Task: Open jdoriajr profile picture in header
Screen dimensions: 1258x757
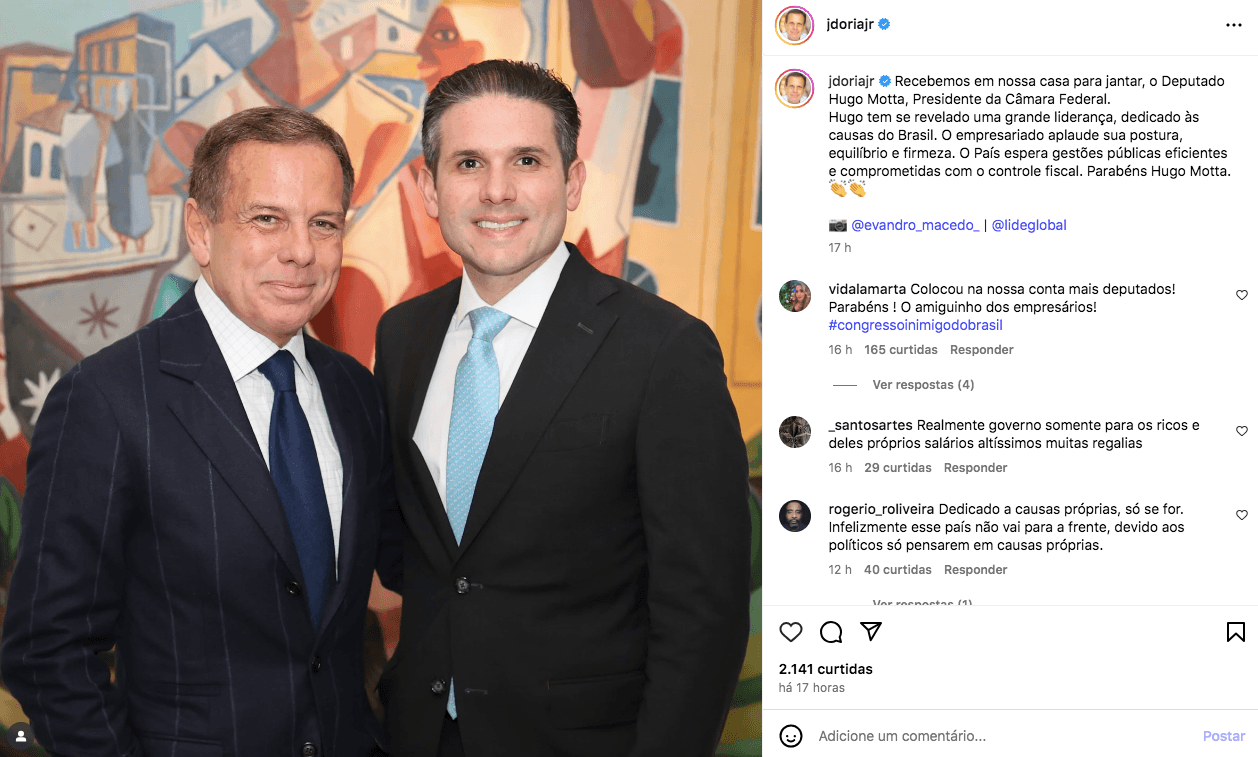Action: [795, 25]
